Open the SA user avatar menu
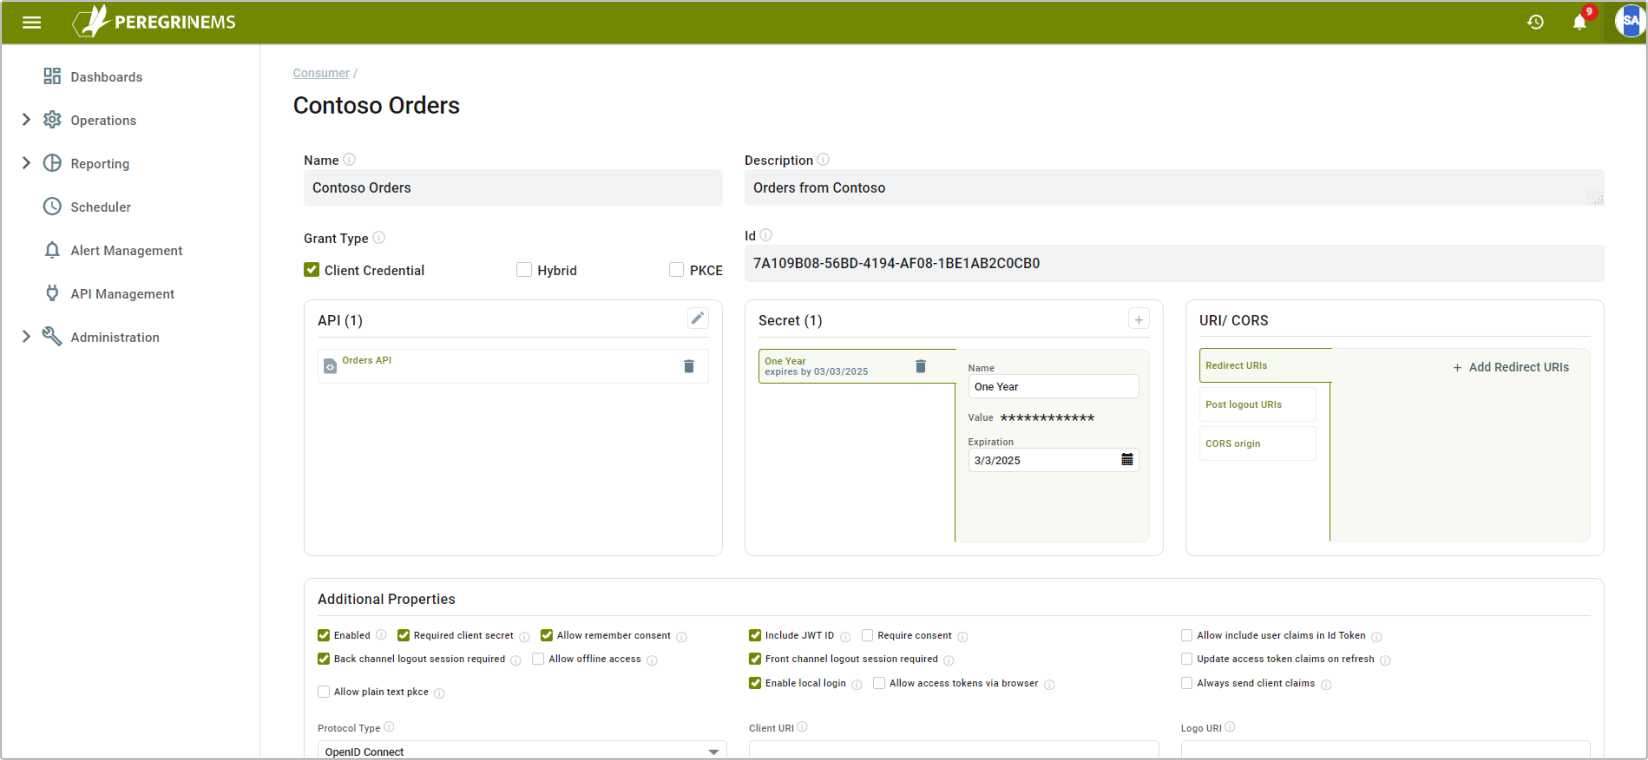 pyautogui.click(x=1630, y=21)
